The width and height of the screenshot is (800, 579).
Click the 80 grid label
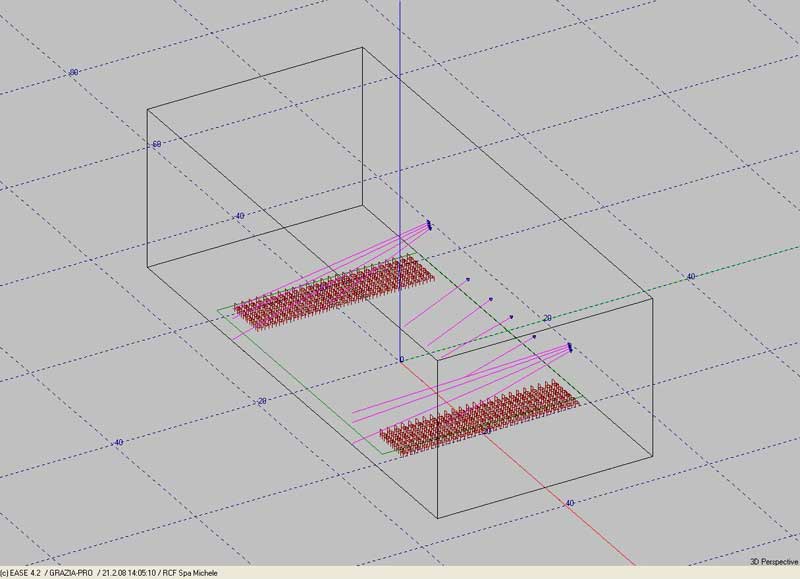coord(73,72)
